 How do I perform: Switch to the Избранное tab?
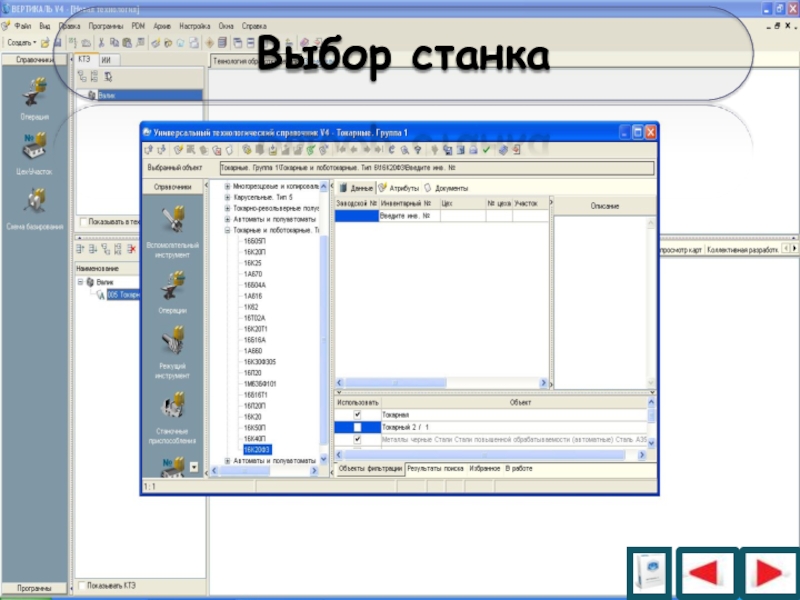coord(484,468)
